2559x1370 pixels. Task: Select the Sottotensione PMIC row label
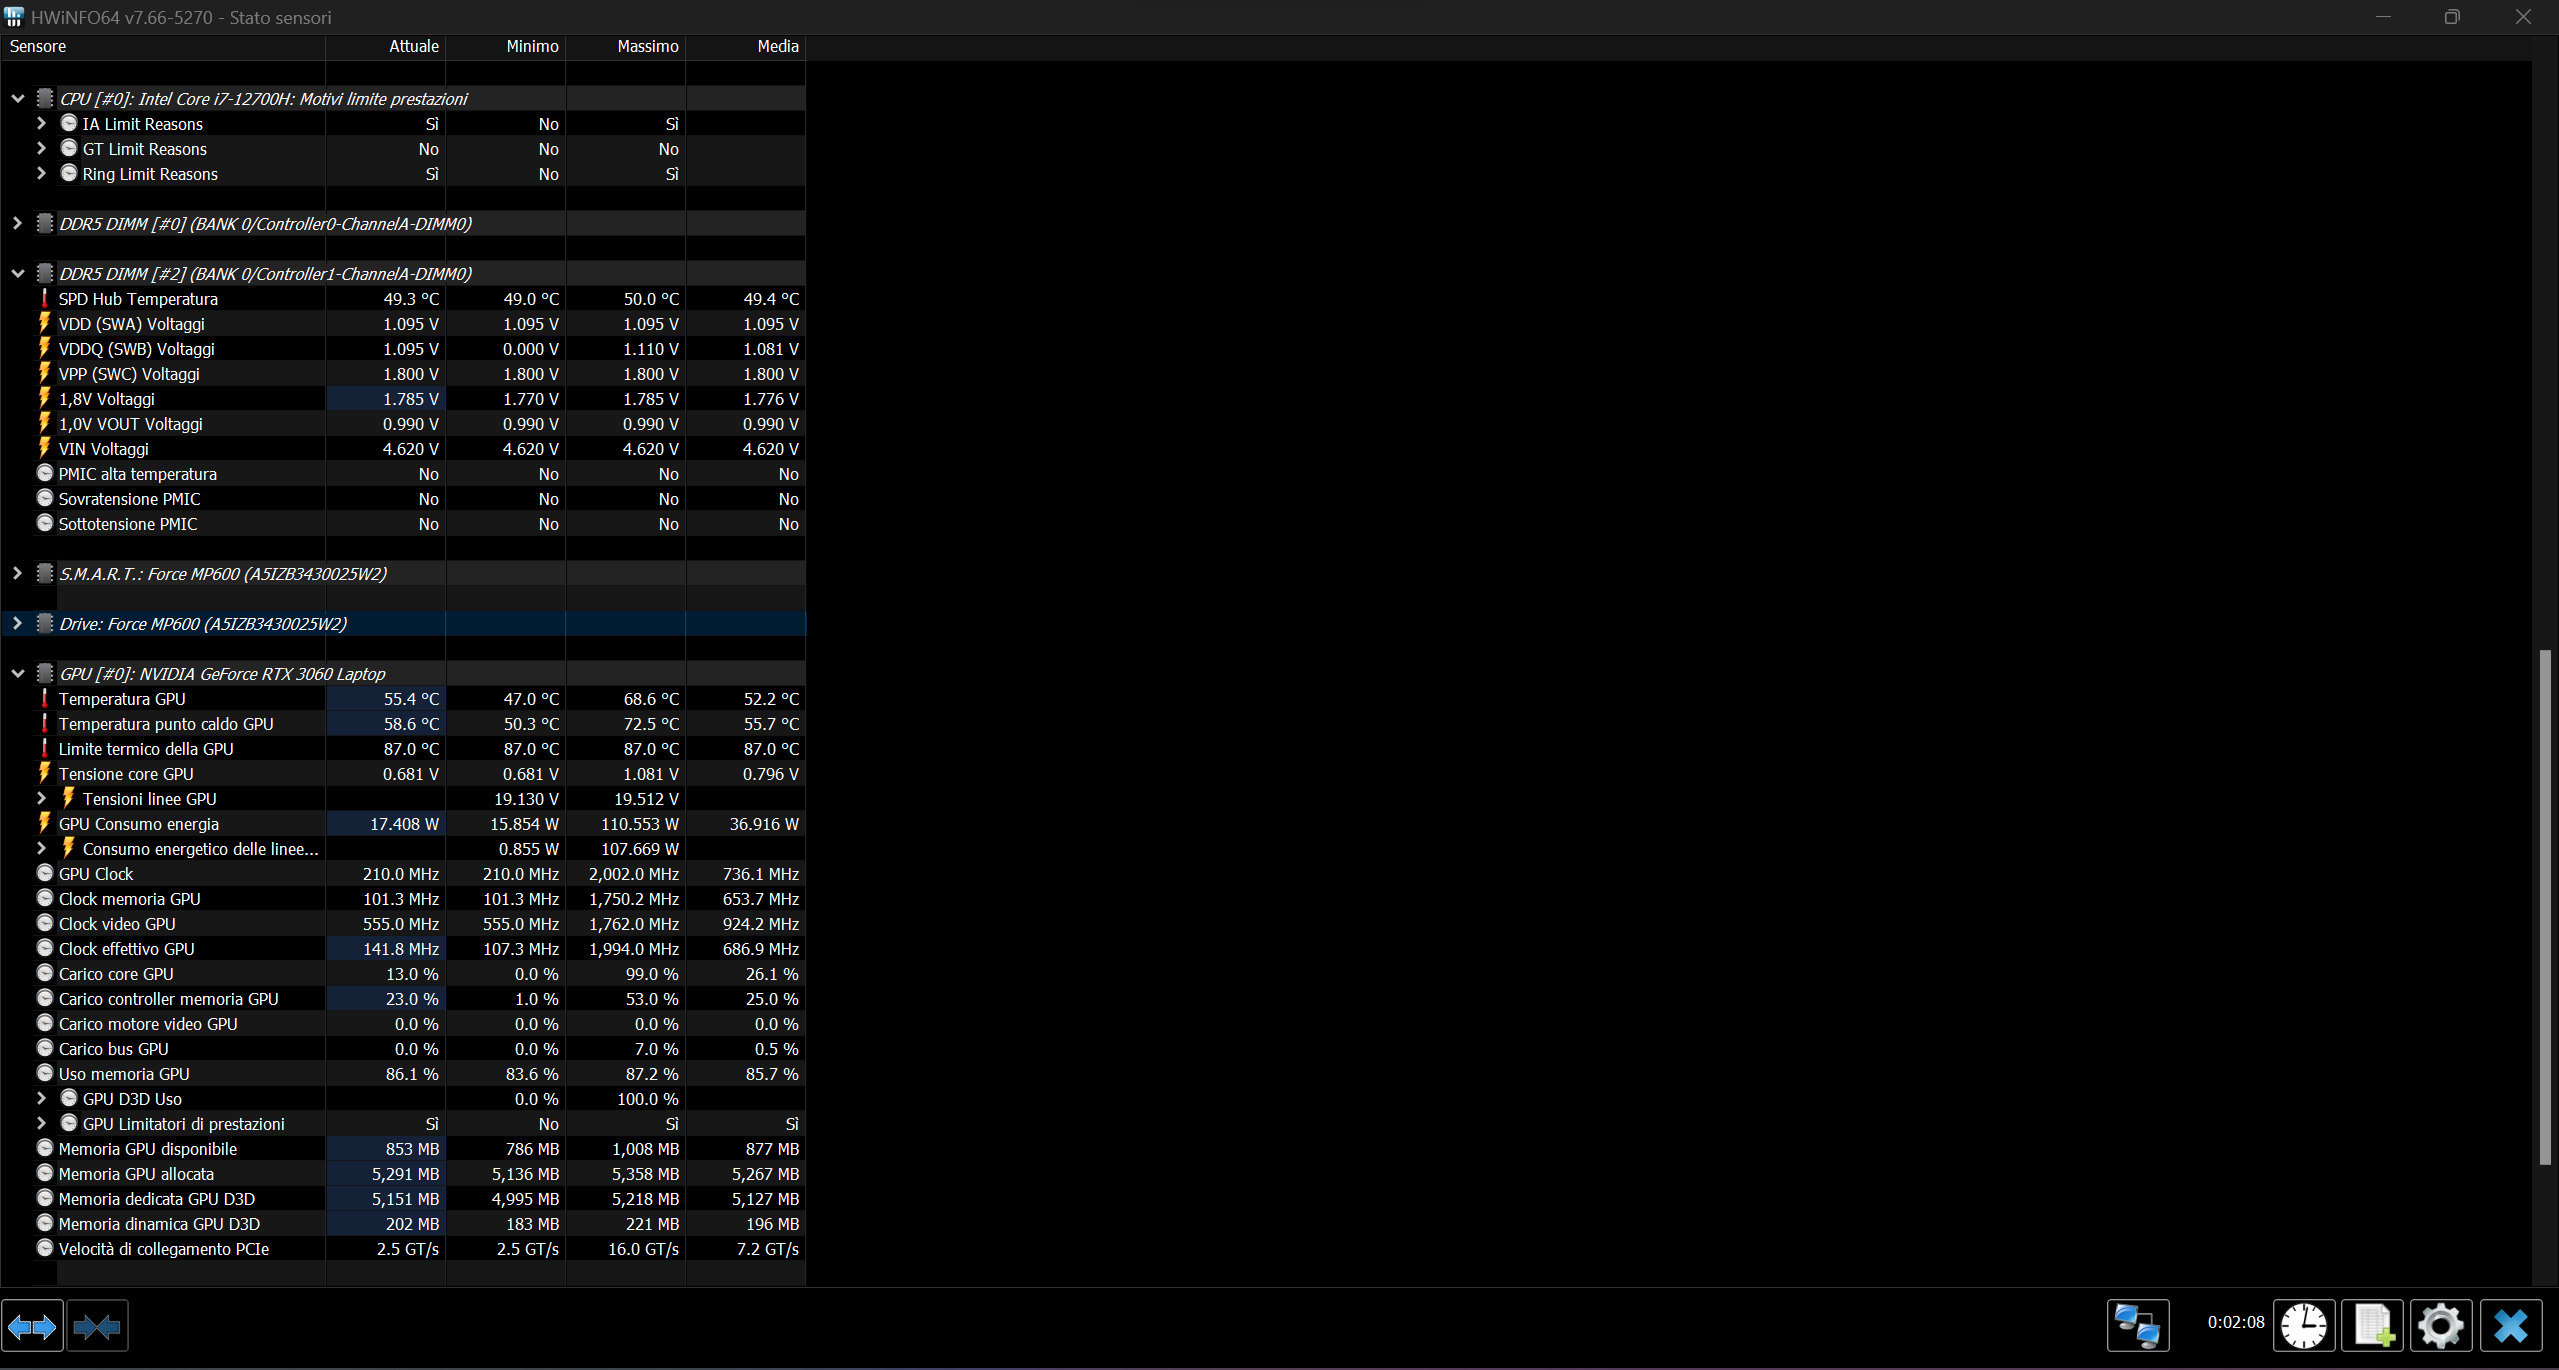click(128, 523)
